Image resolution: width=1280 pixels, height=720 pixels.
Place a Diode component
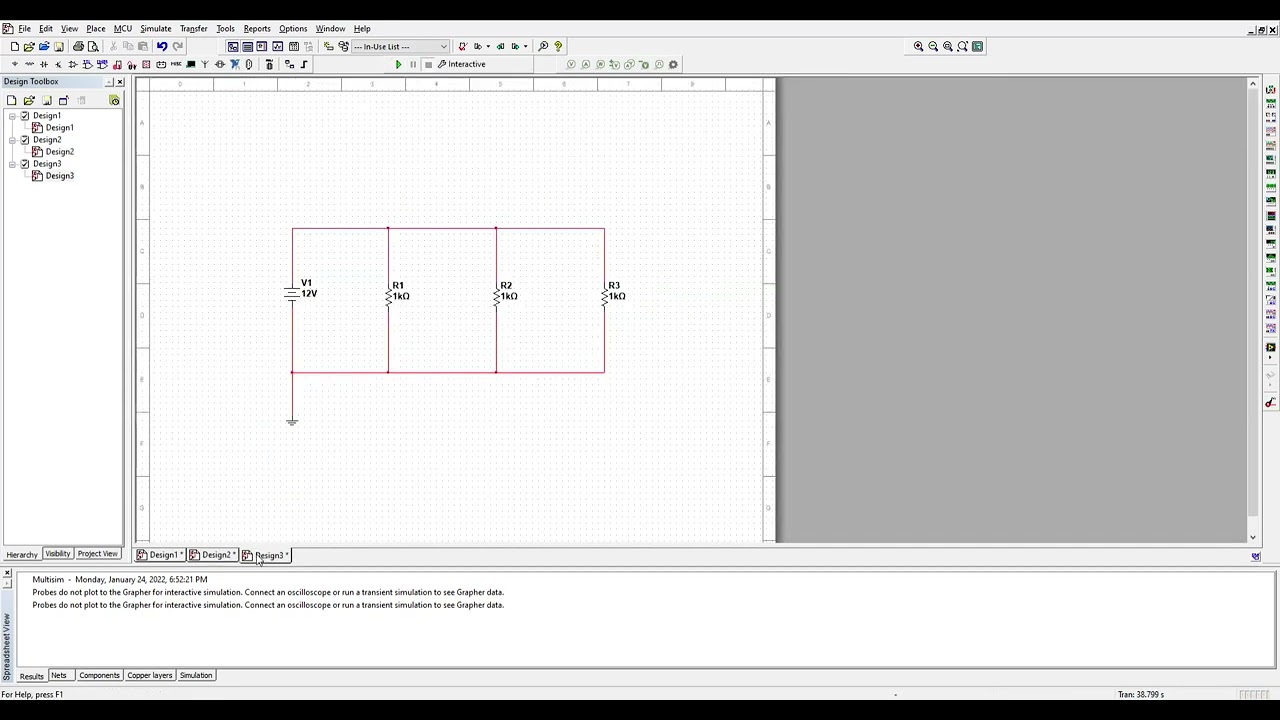pyautogui.click(x=43, y=64)
